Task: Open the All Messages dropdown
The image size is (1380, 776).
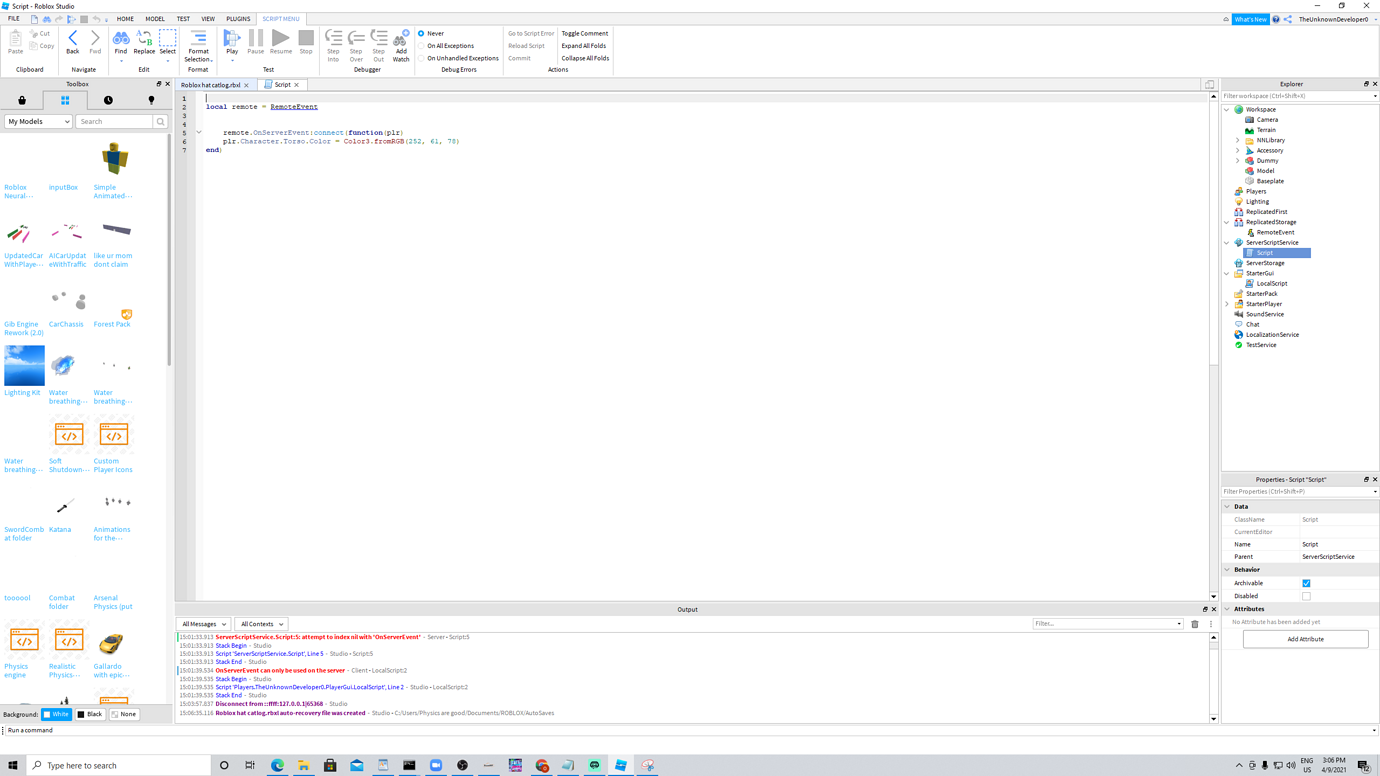Action: point(204,624)
